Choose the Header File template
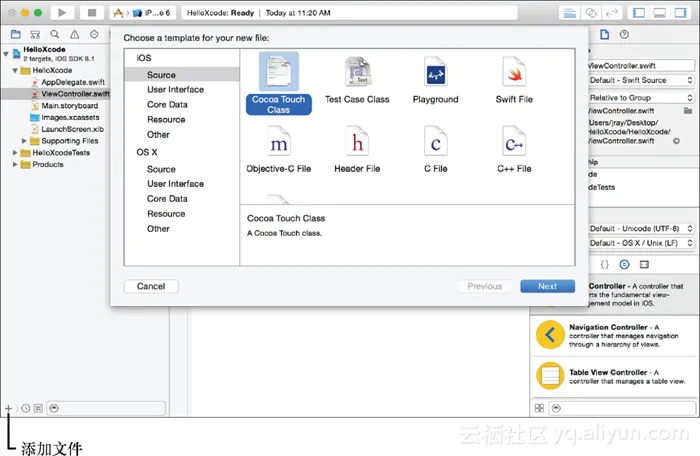This screenshot has width=700, height=456. click(x=357, y=149)
